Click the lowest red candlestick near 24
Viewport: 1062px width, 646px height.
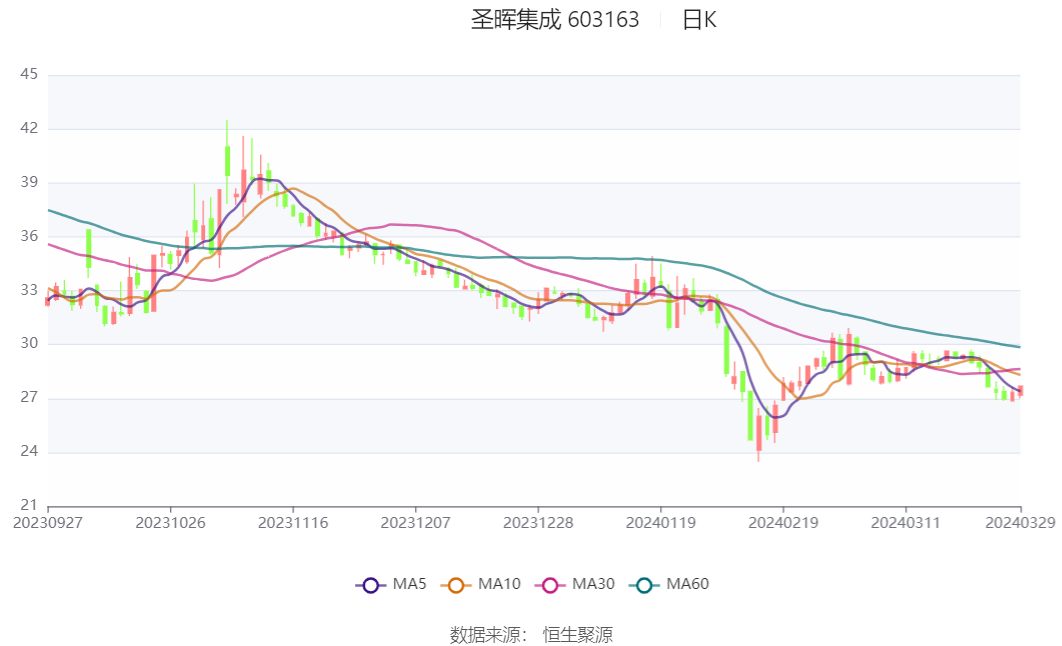(759, 433)
